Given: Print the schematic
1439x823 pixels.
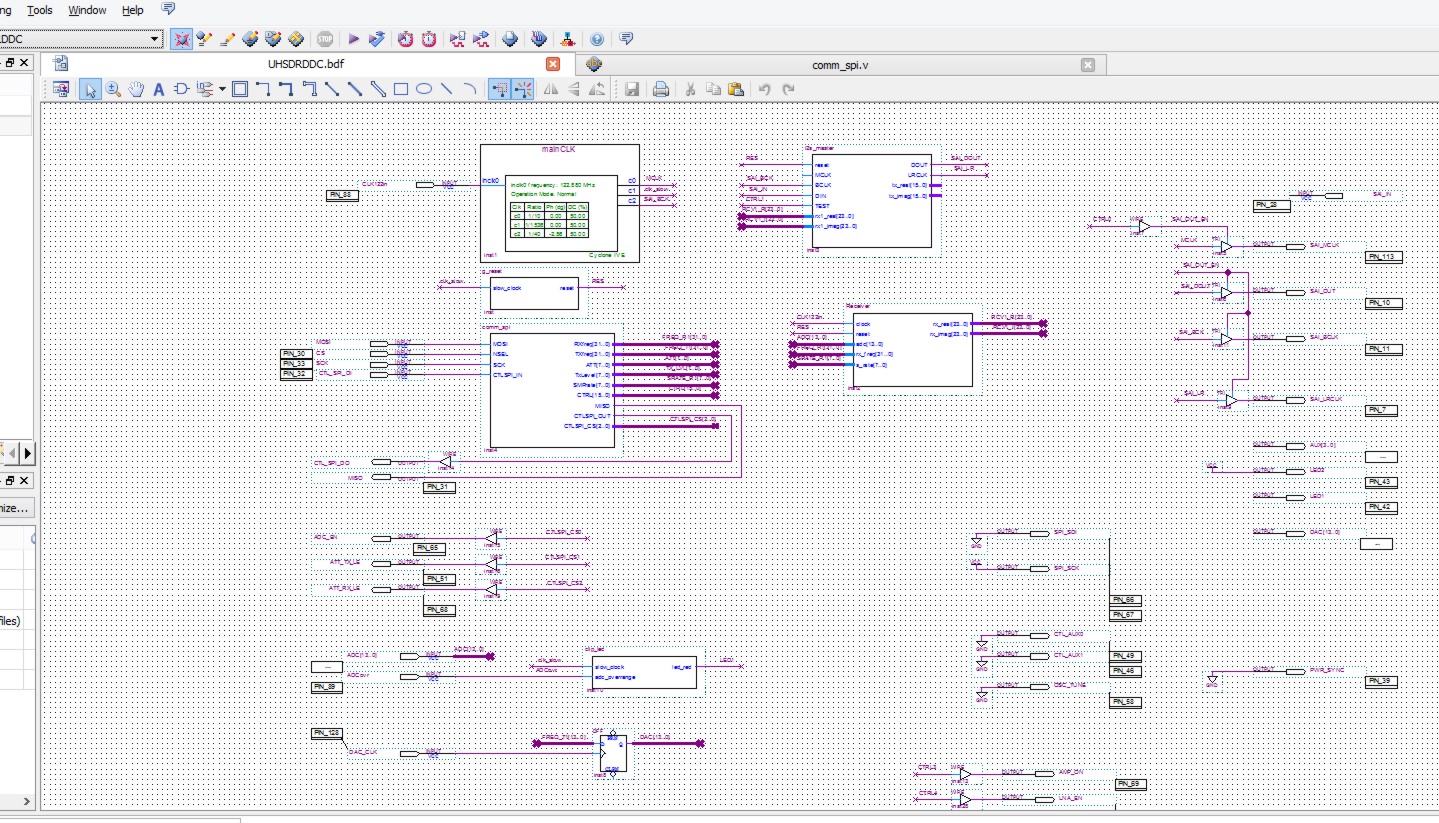Looking at the screenshot, I should [661, 90].
